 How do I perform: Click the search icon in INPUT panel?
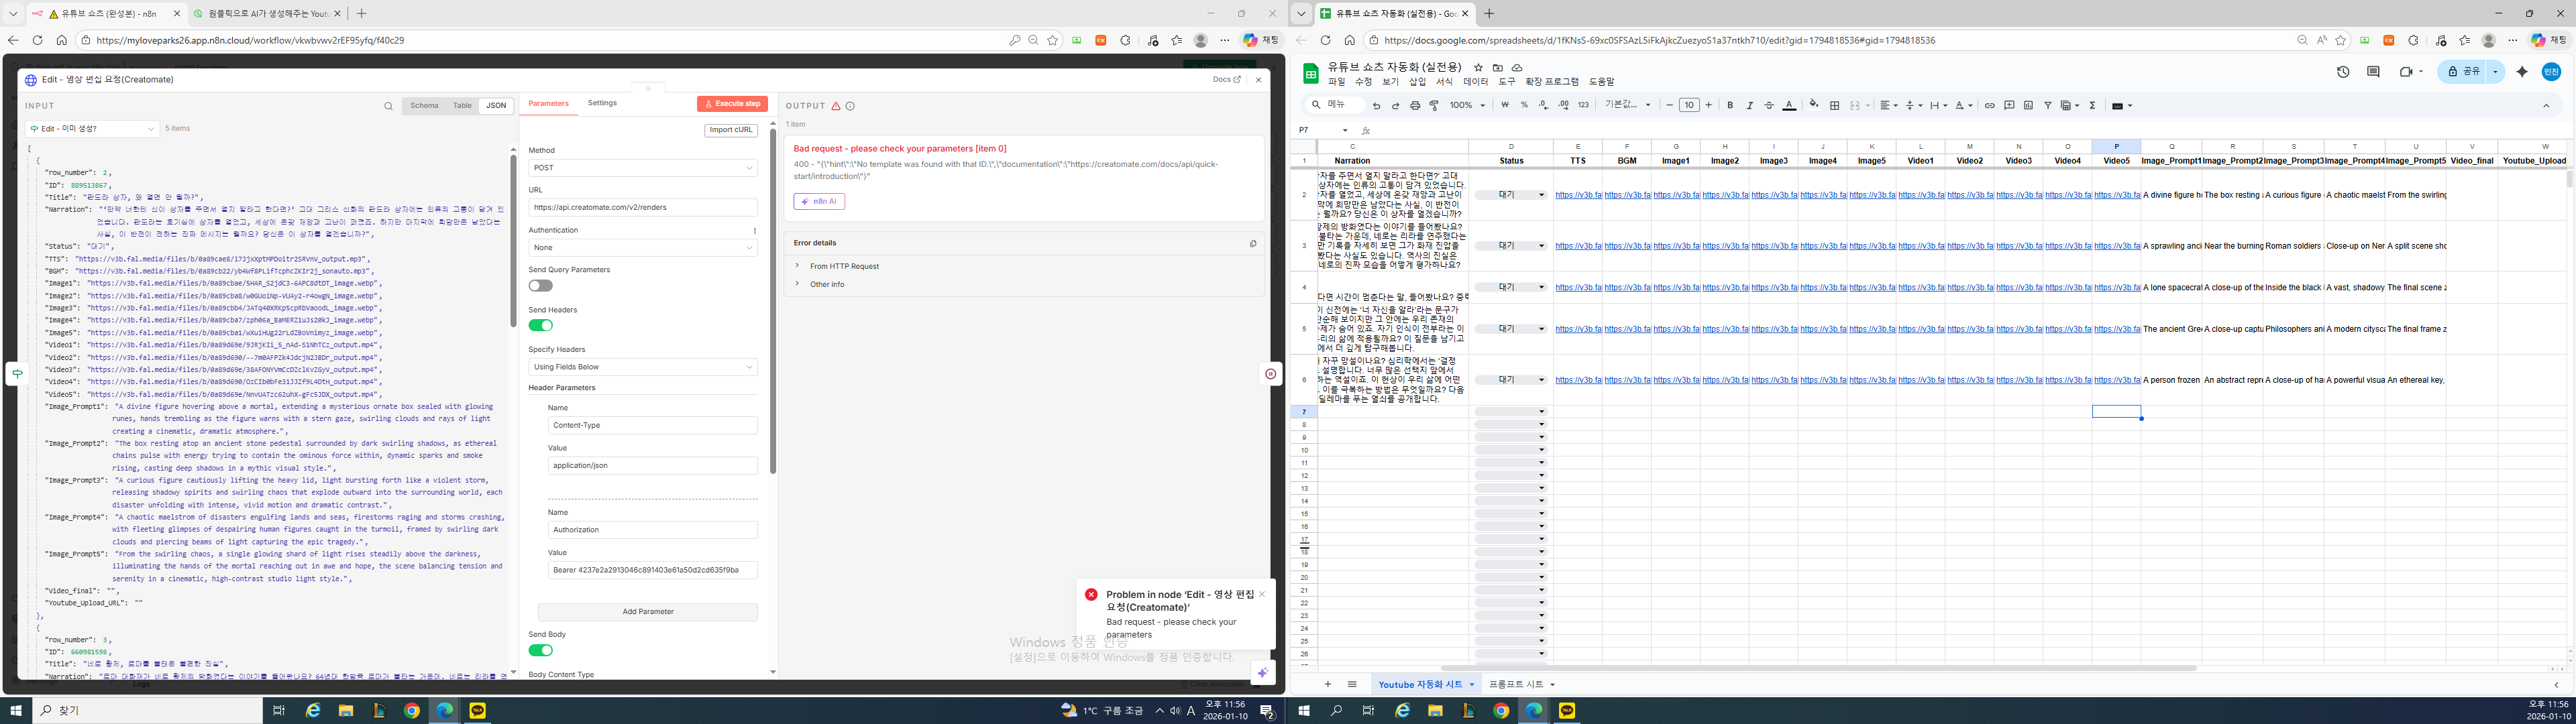tap(388, 106)
